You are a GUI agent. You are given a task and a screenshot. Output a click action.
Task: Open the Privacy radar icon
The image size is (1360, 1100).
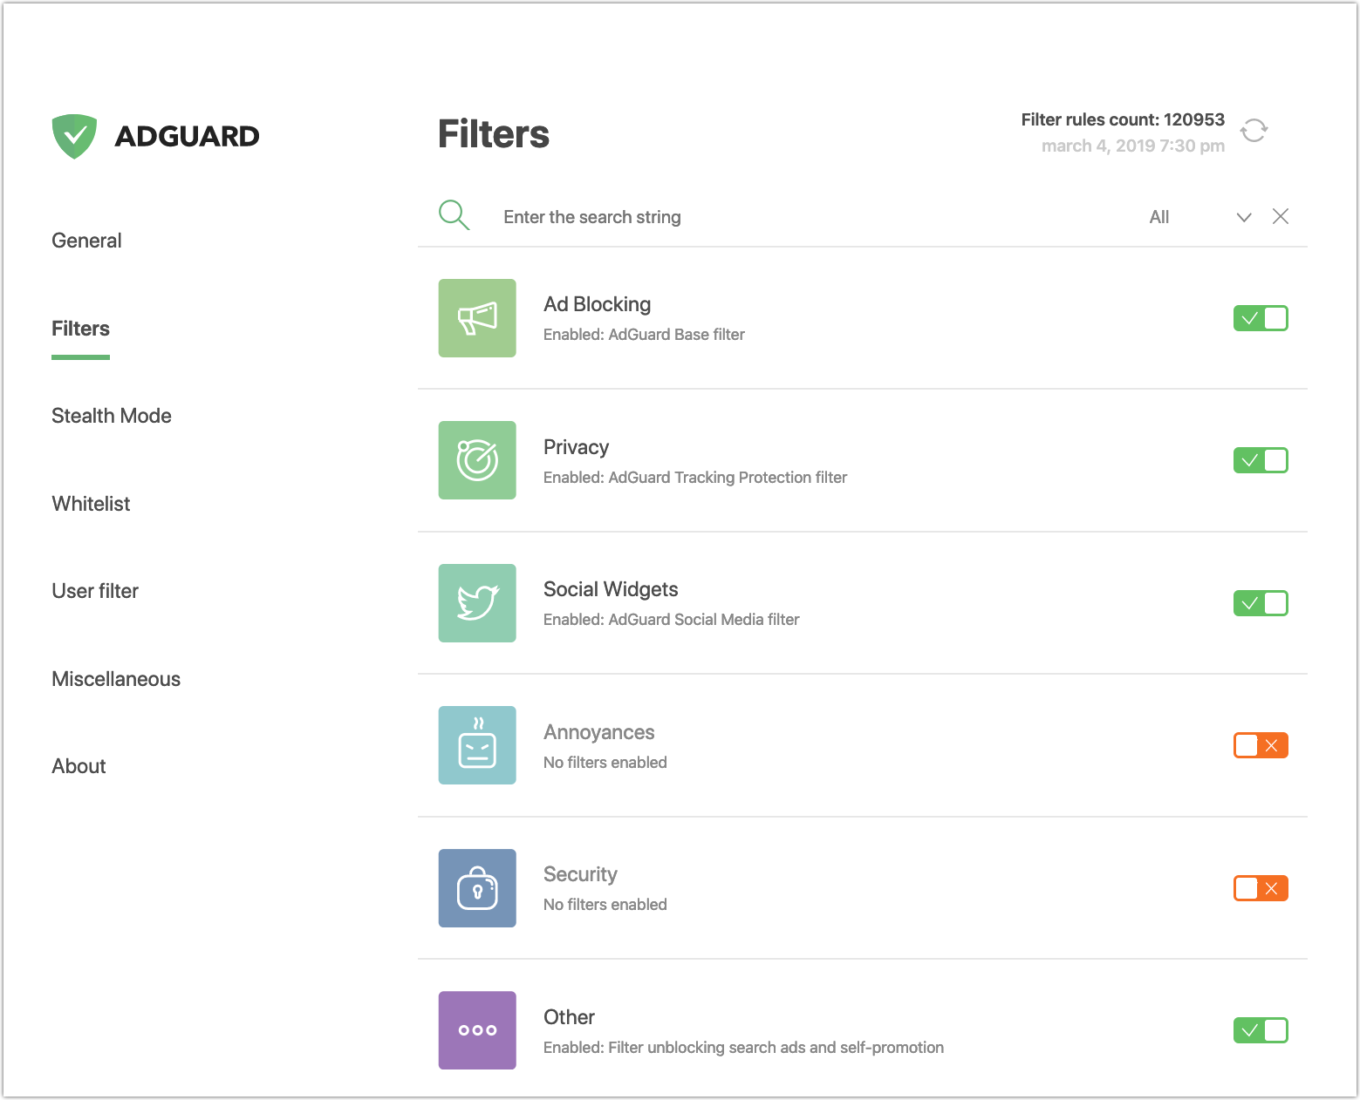(477, 460)
